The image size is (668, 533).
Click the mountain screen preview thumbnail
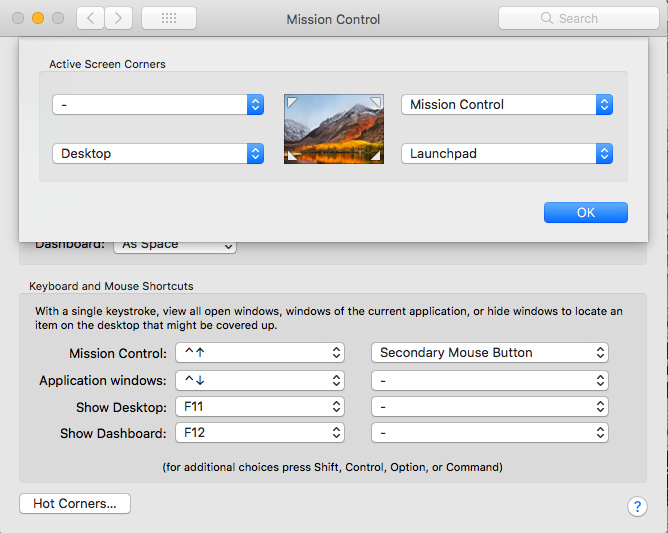coord(334,129)
